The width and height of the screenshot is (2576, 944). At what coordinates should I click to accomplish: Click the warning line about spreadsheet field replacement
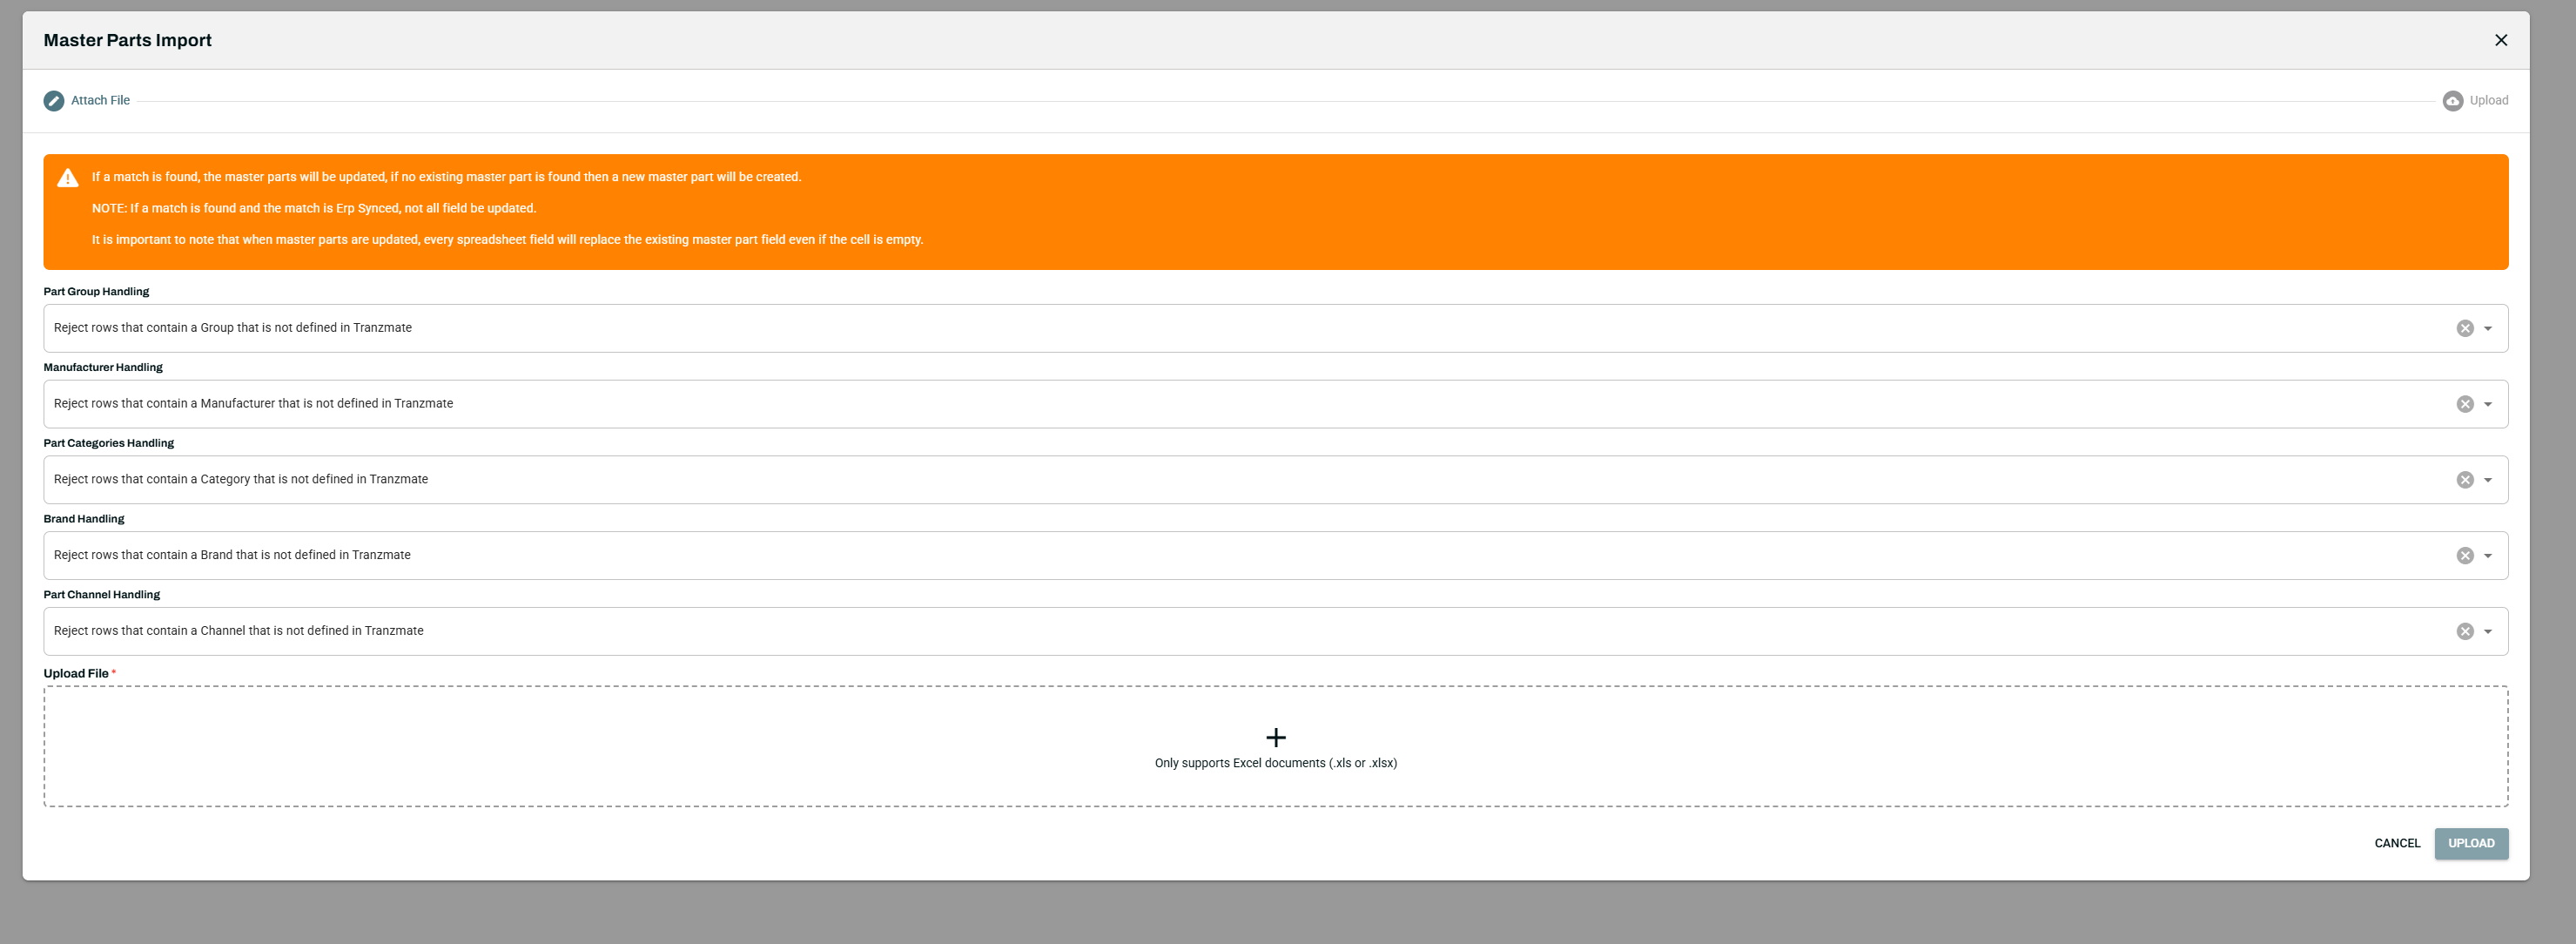coord(507,240)
